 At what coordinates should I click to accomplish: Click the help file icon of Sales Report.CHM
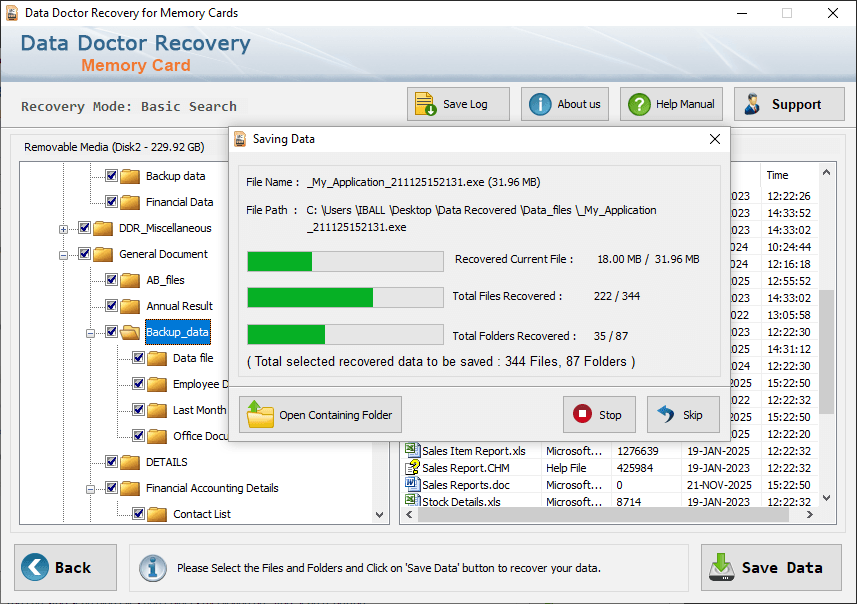[x=412, y=467]
